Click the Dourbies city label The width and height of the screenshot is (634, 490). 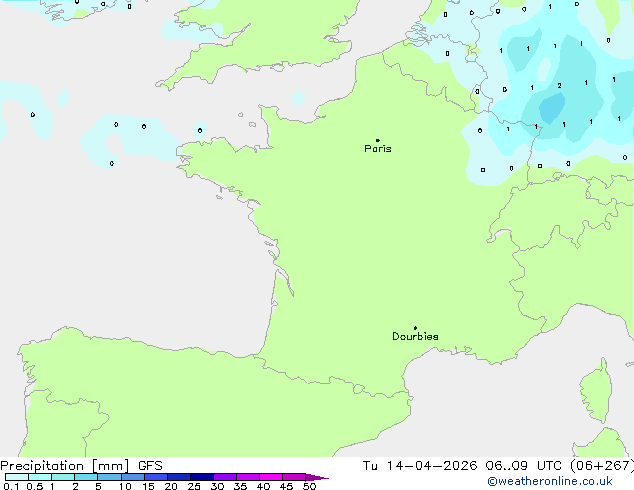[415, 336]
